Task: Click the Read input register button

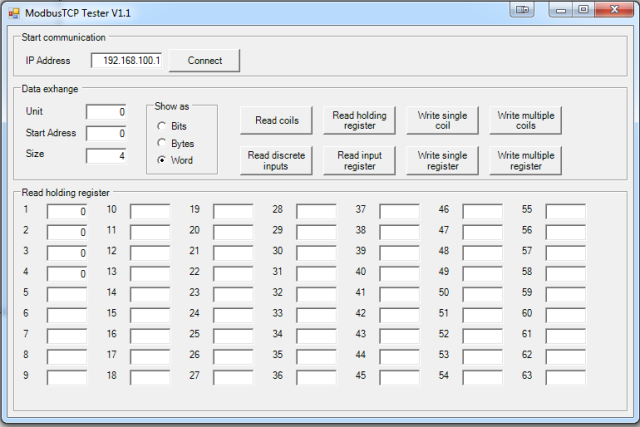Action: [x=359, y=160]
